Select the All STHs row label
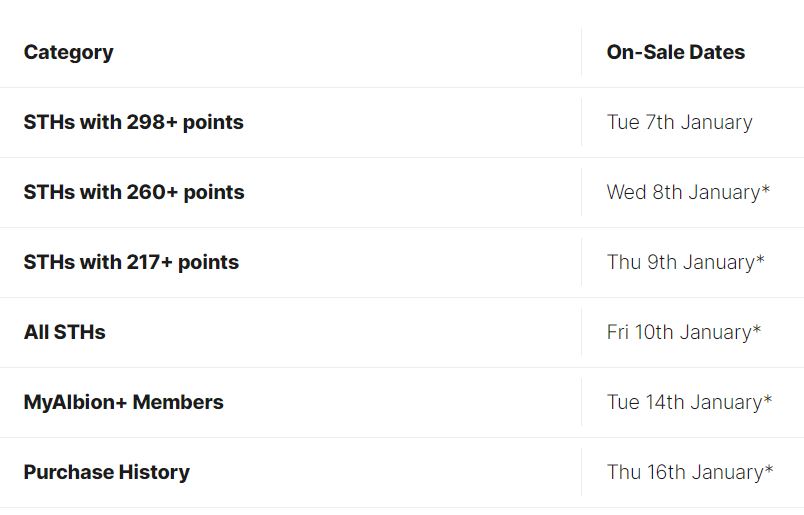 tap(65, 332)
